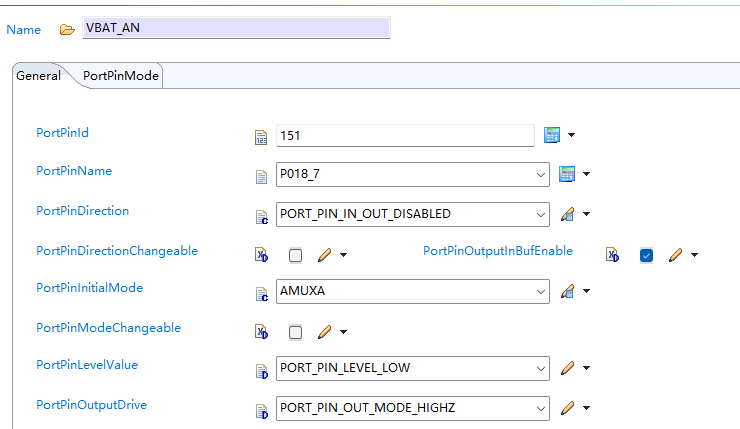Image resolution: width=740 pixels, height=429 pixels.
Task: Tick the PortPinModeChangeable checkbox
Action: pyautogui.click(x=295, y=332)
